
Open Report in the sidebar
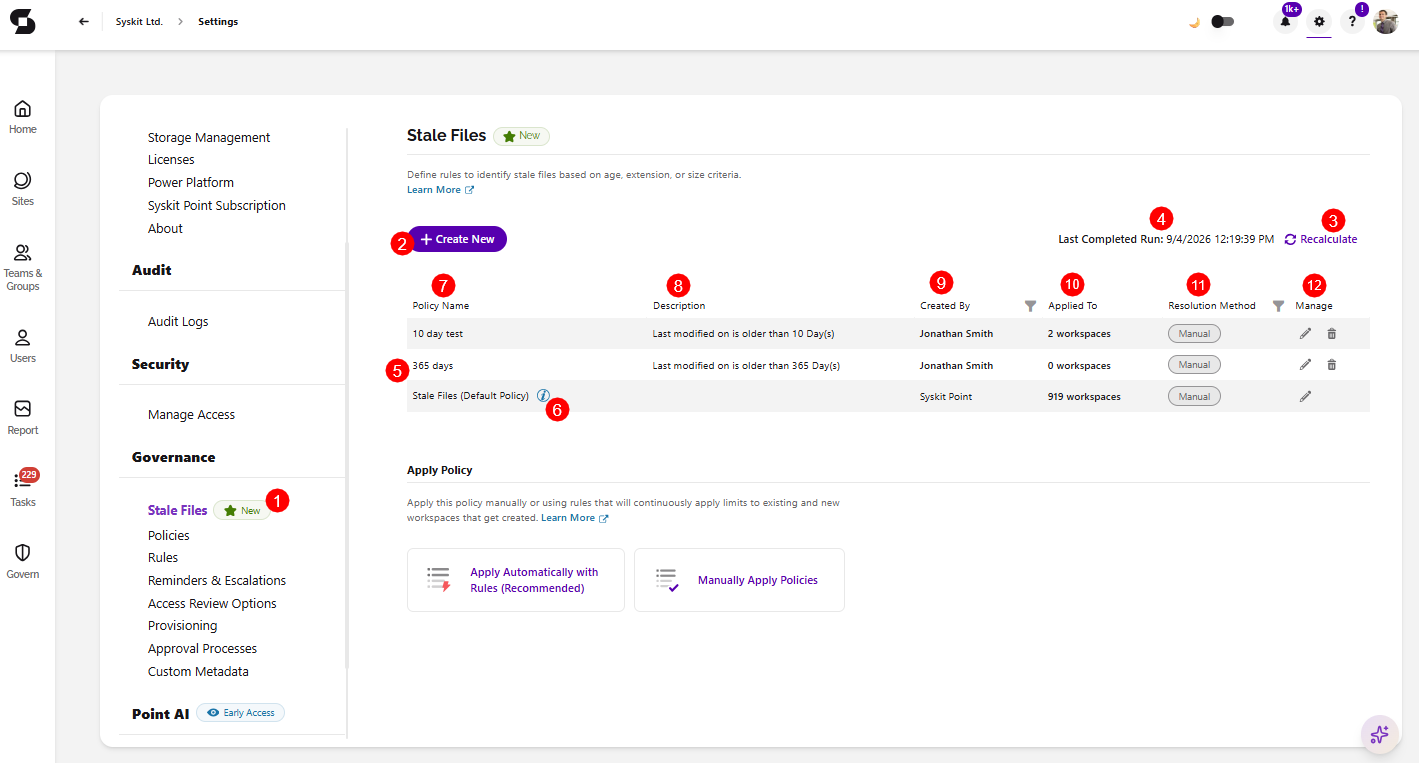[22, 418]
